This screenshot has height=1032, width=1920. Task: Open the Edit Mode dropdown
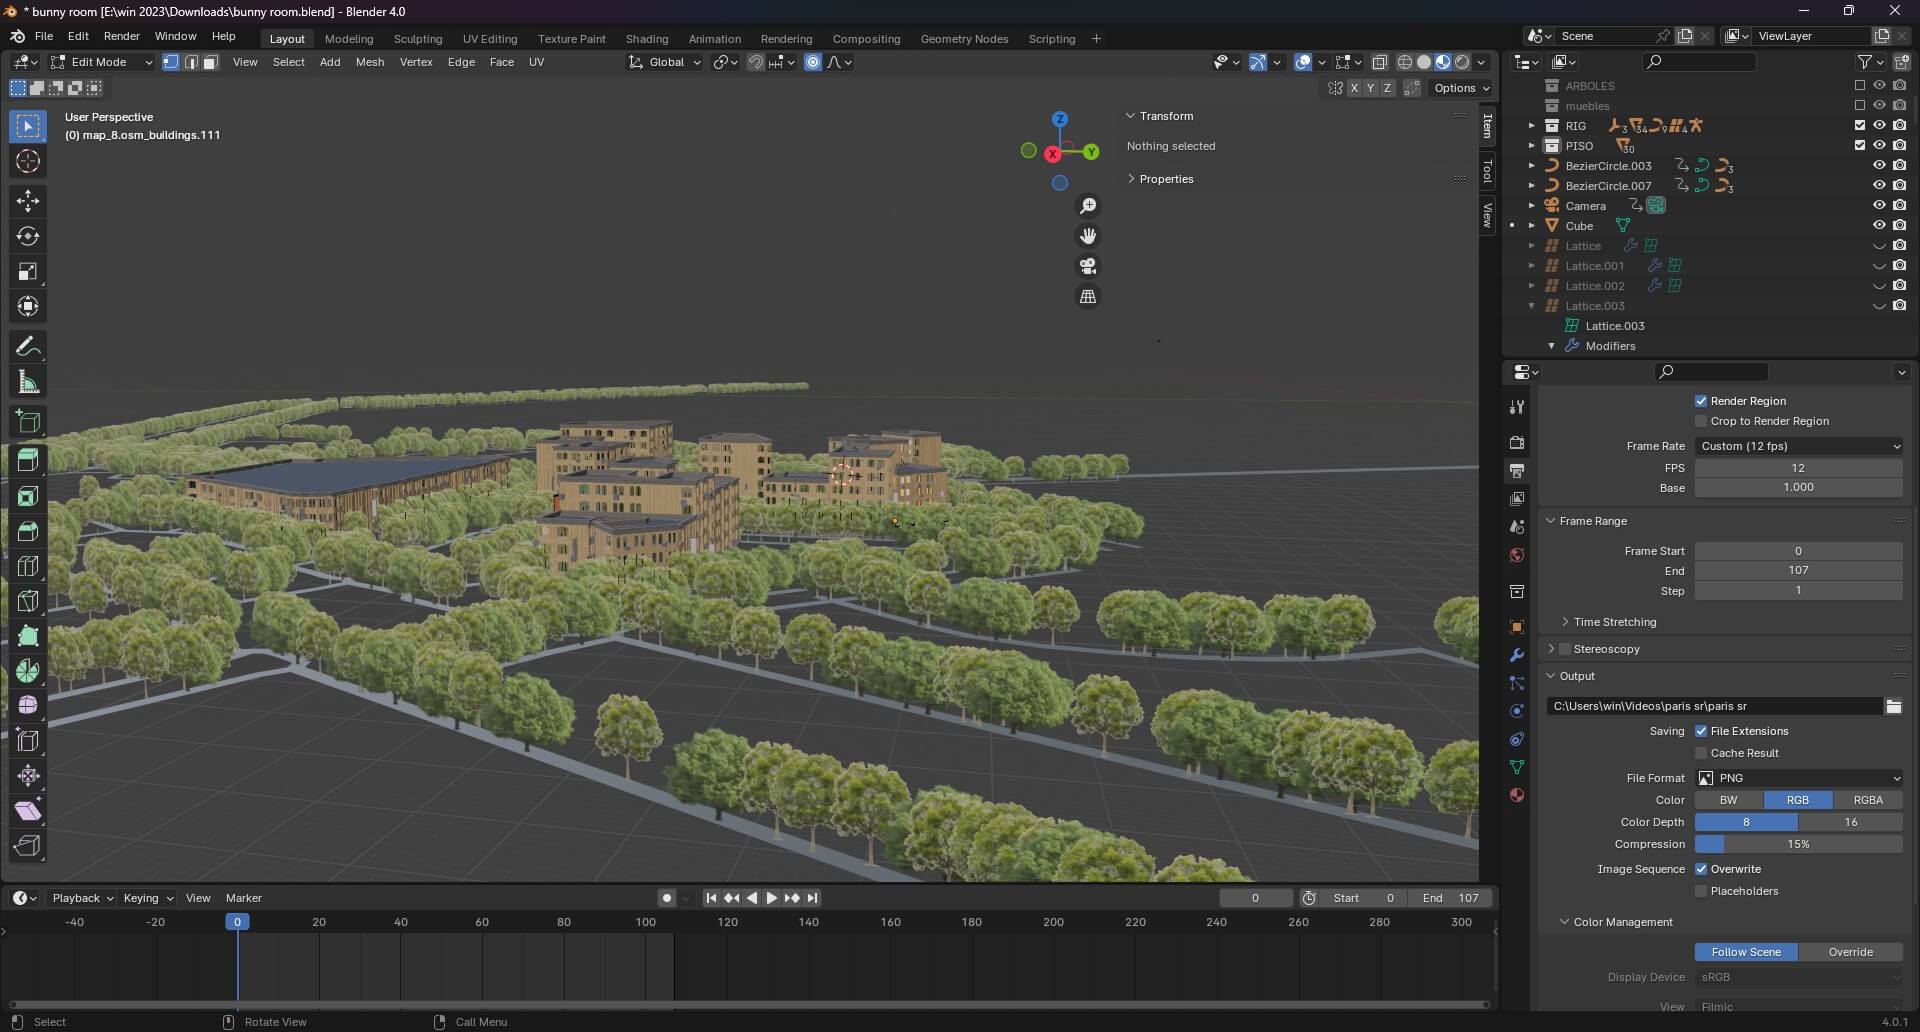point(102,62)
